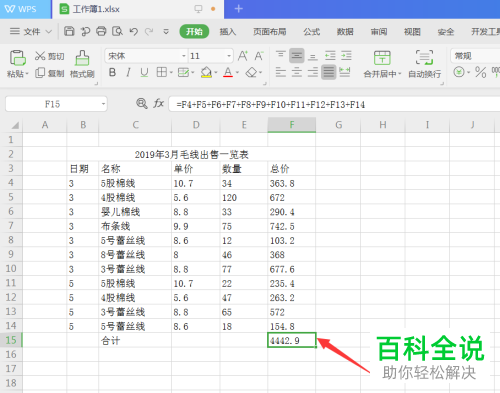Align text to top of cell
500x393 pixels.
[281, 55]
